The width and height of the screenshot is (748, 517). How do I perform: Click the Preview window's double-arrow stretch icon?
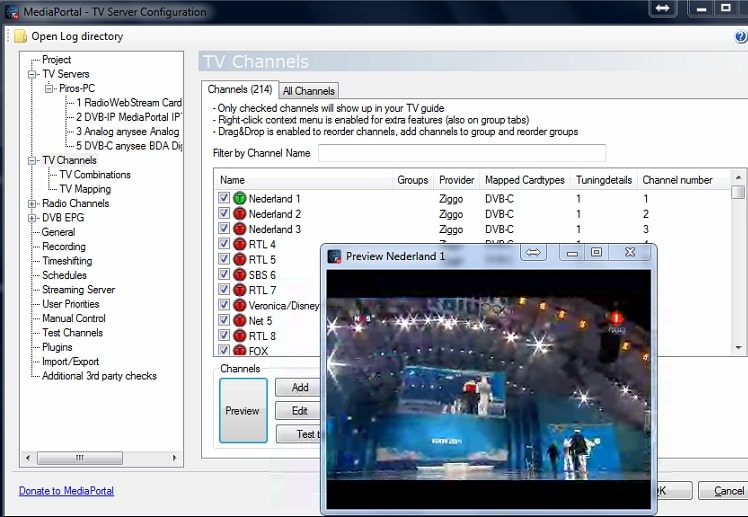tap(533, 252)
